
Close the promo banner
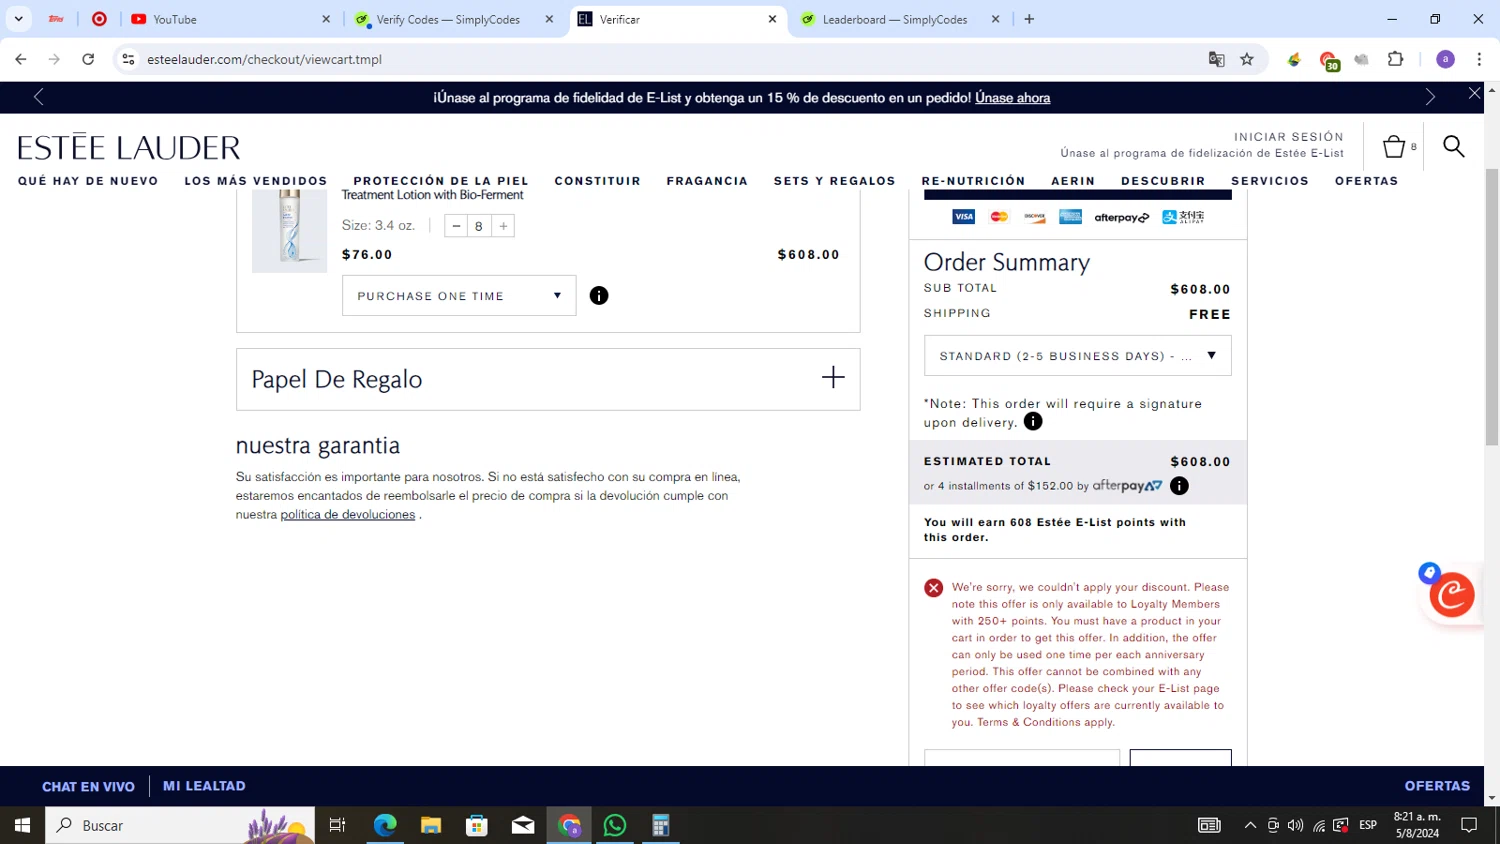point(1474,93)
